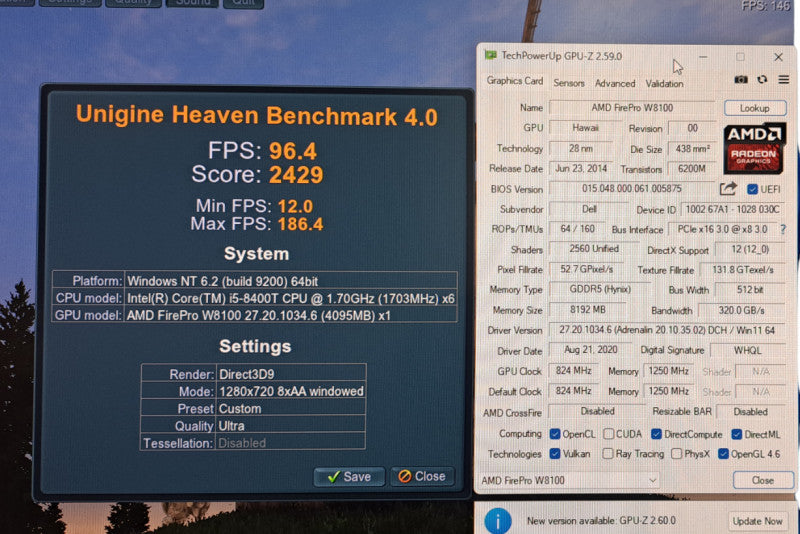Click the GPU Clock 824 MHz field
Screen dimensions: 800x534
pyautogui.click(x=573, y=370)
